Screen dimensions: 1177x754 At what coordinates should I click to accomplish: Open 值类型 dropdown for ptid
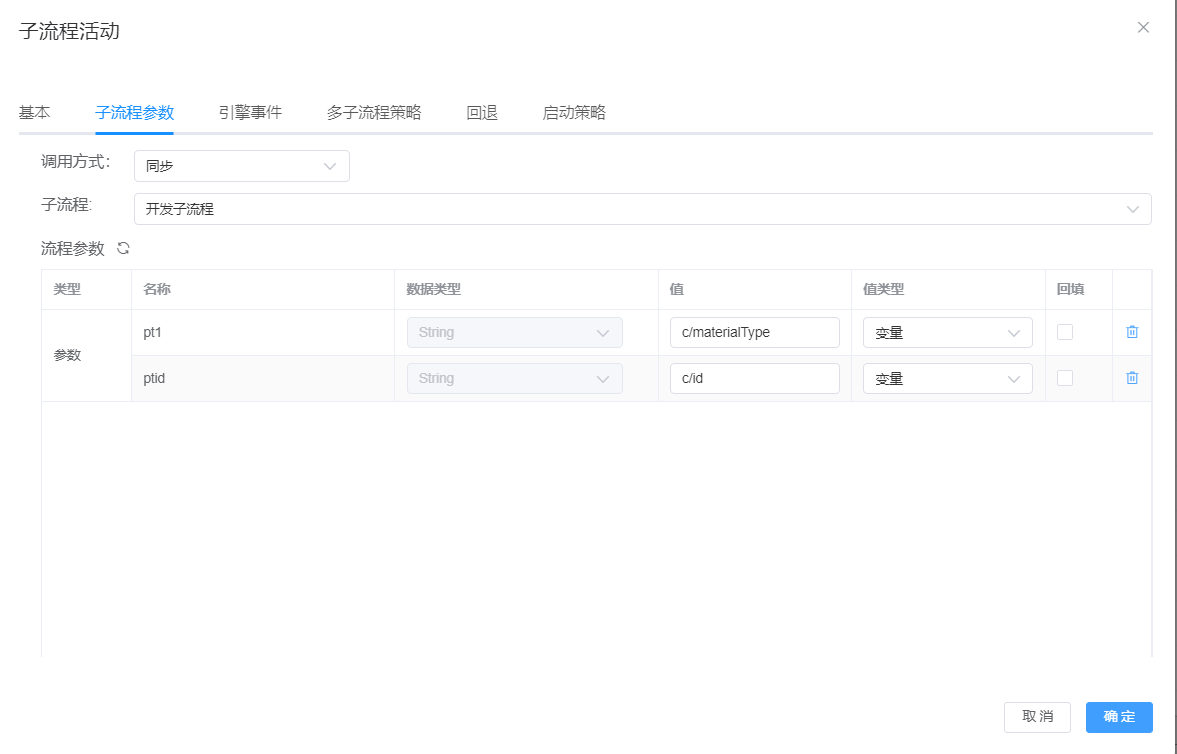[947, 379]
